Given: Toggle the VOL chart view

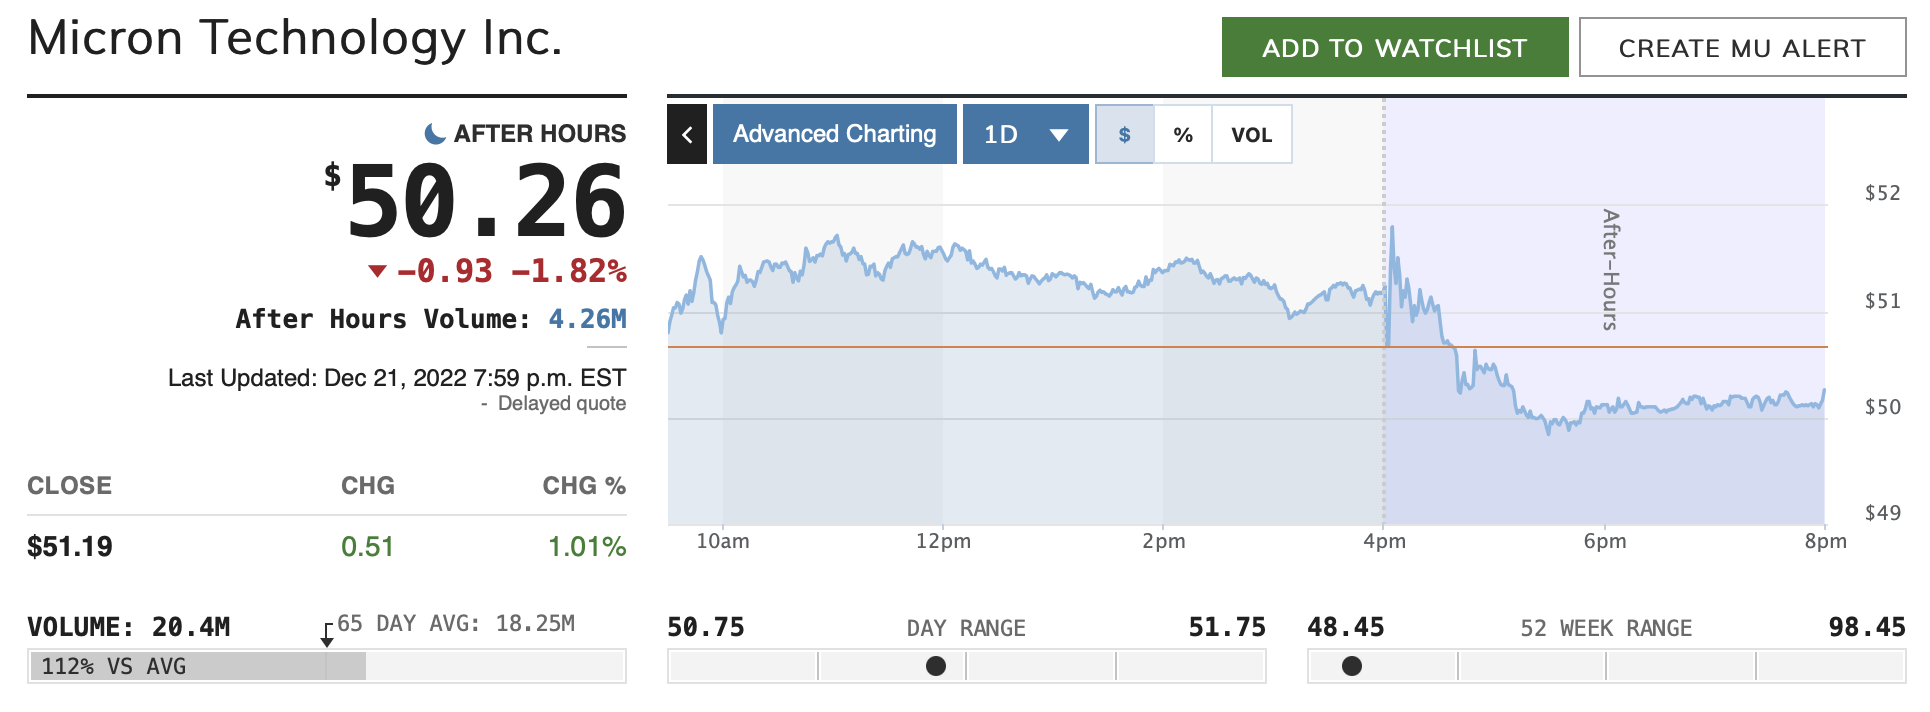Looking at the screenshot, I should 1251,134.
